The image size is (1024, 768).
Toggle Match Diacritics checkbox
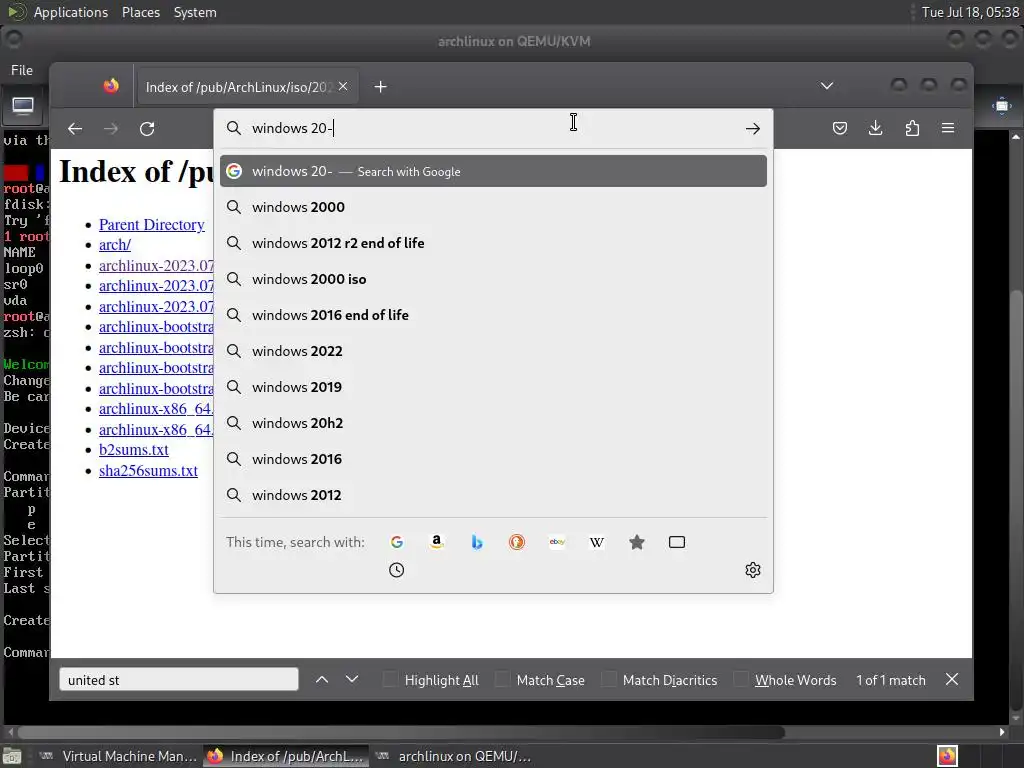point(609,679)
